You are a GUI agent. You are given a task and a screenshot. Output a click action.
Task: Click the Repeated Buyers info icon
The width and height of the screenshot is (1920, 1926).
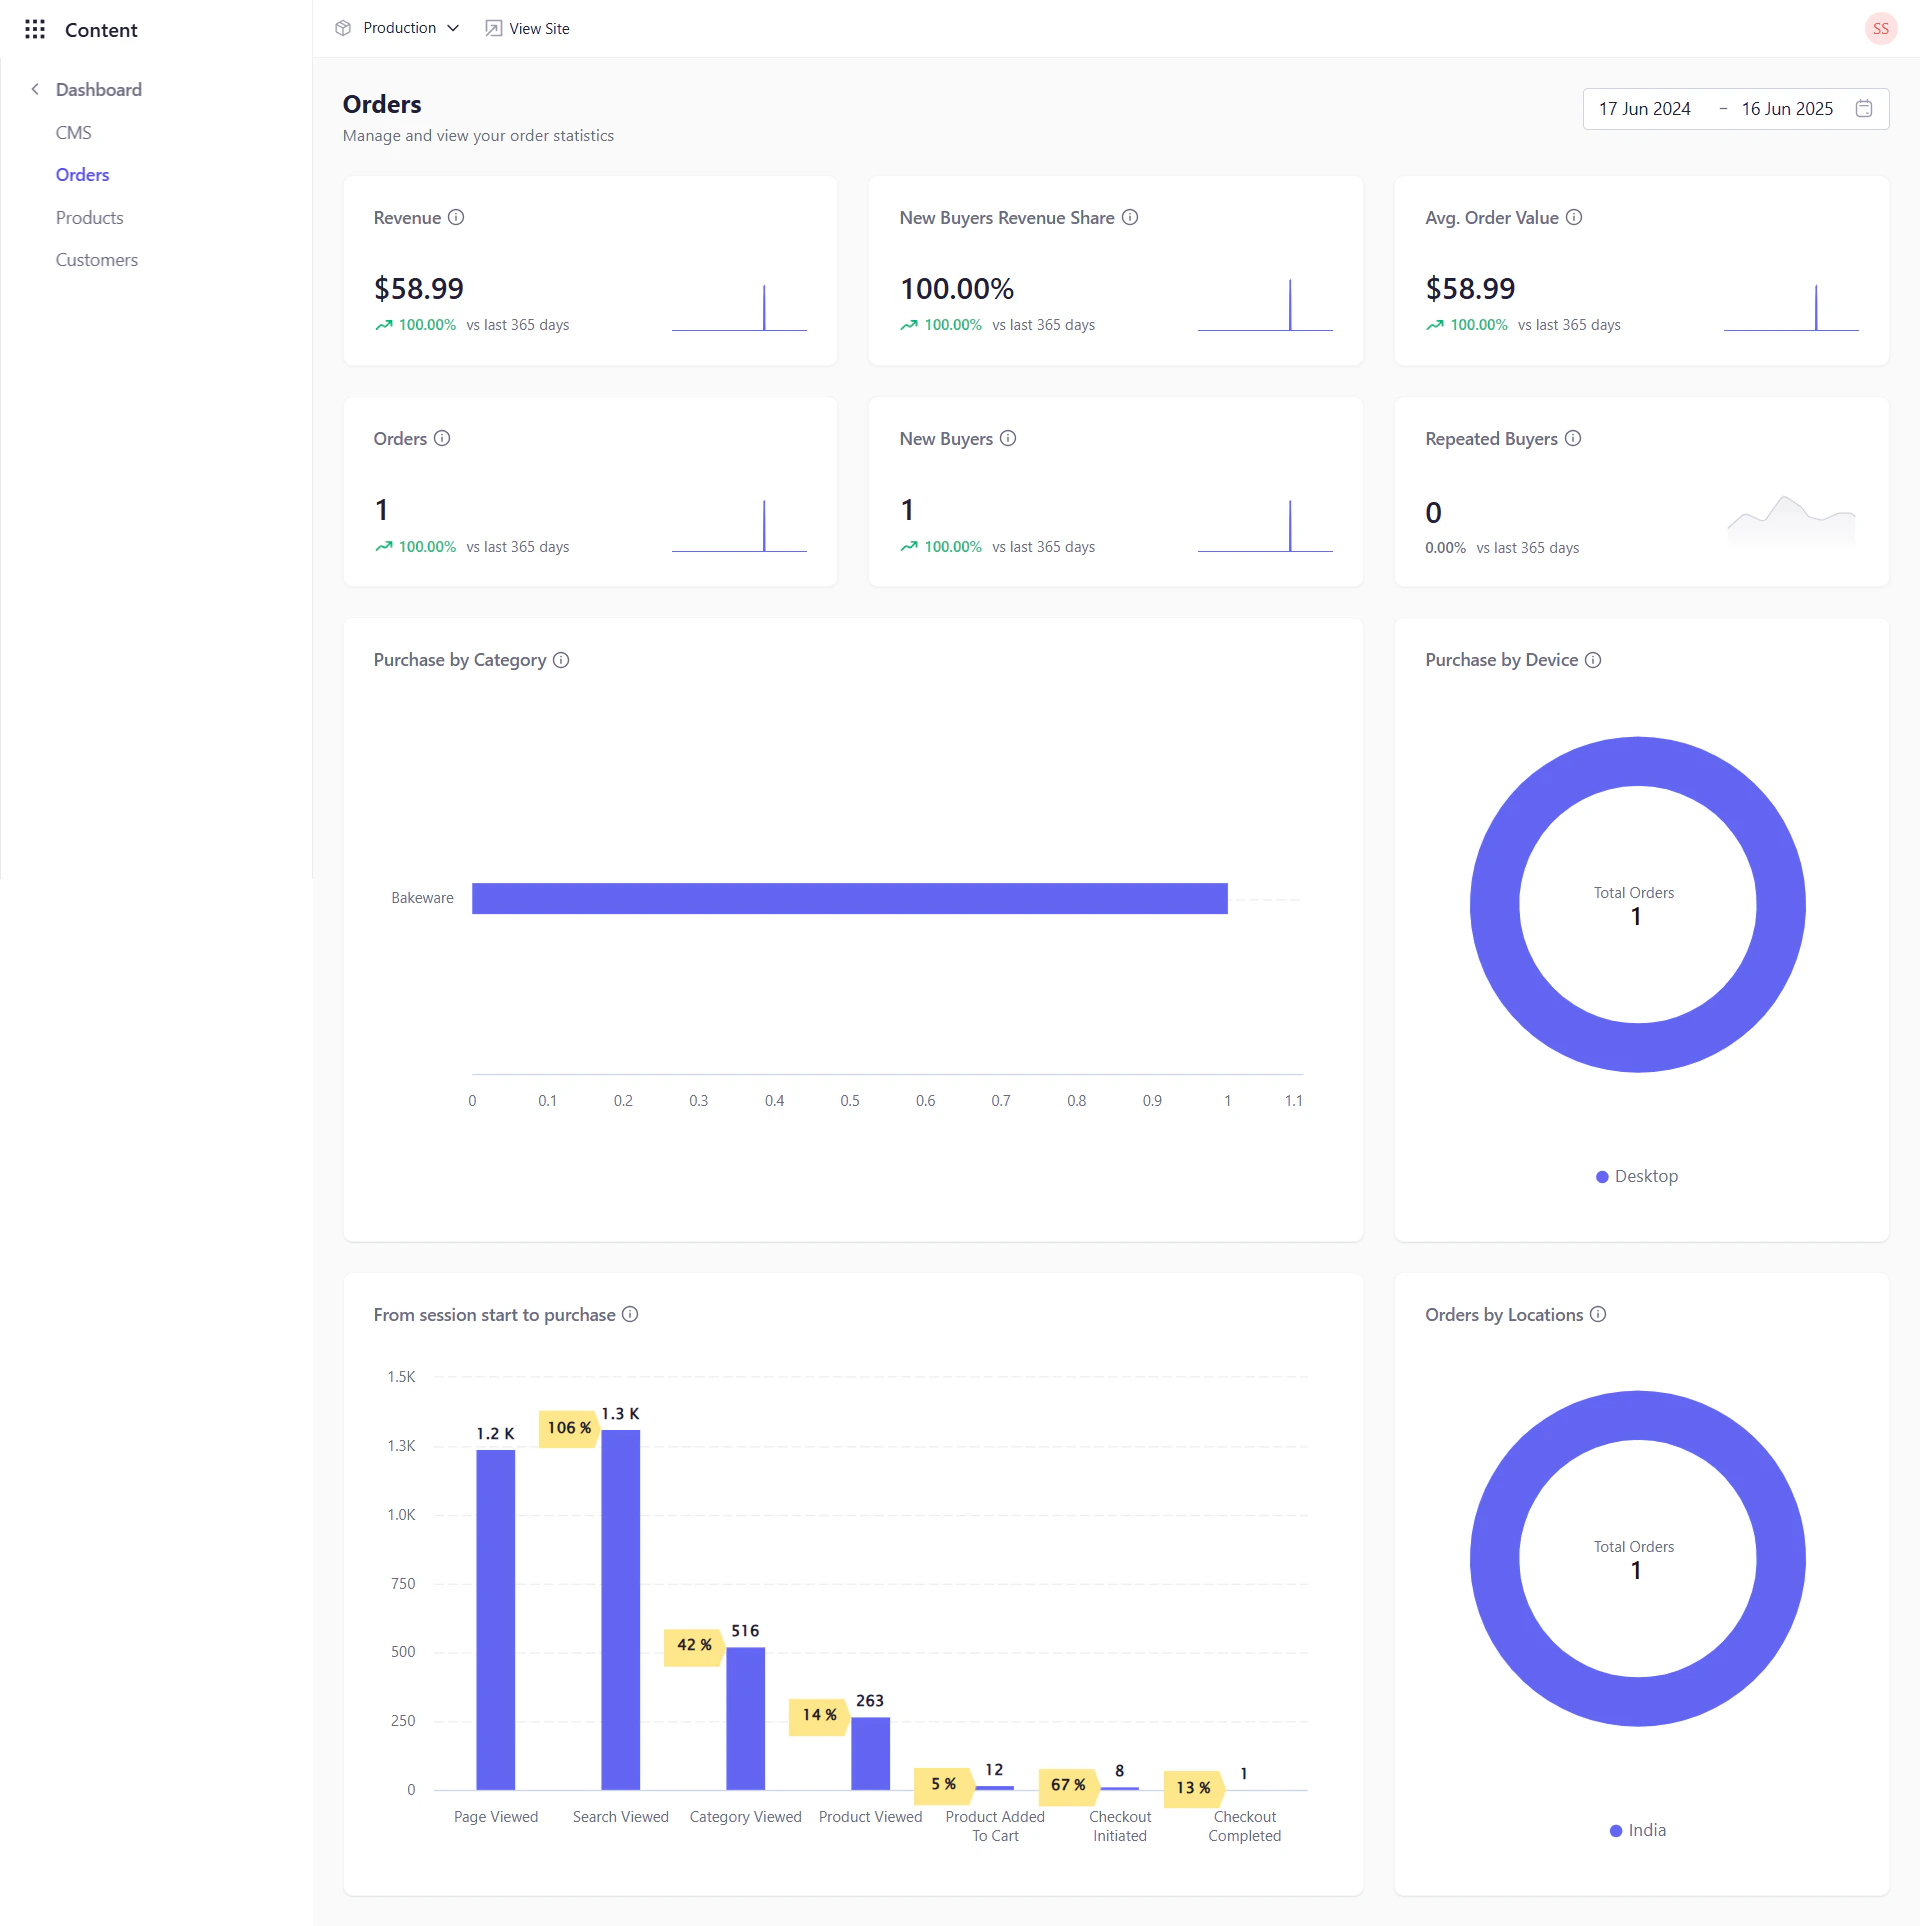coord(1573,438)
